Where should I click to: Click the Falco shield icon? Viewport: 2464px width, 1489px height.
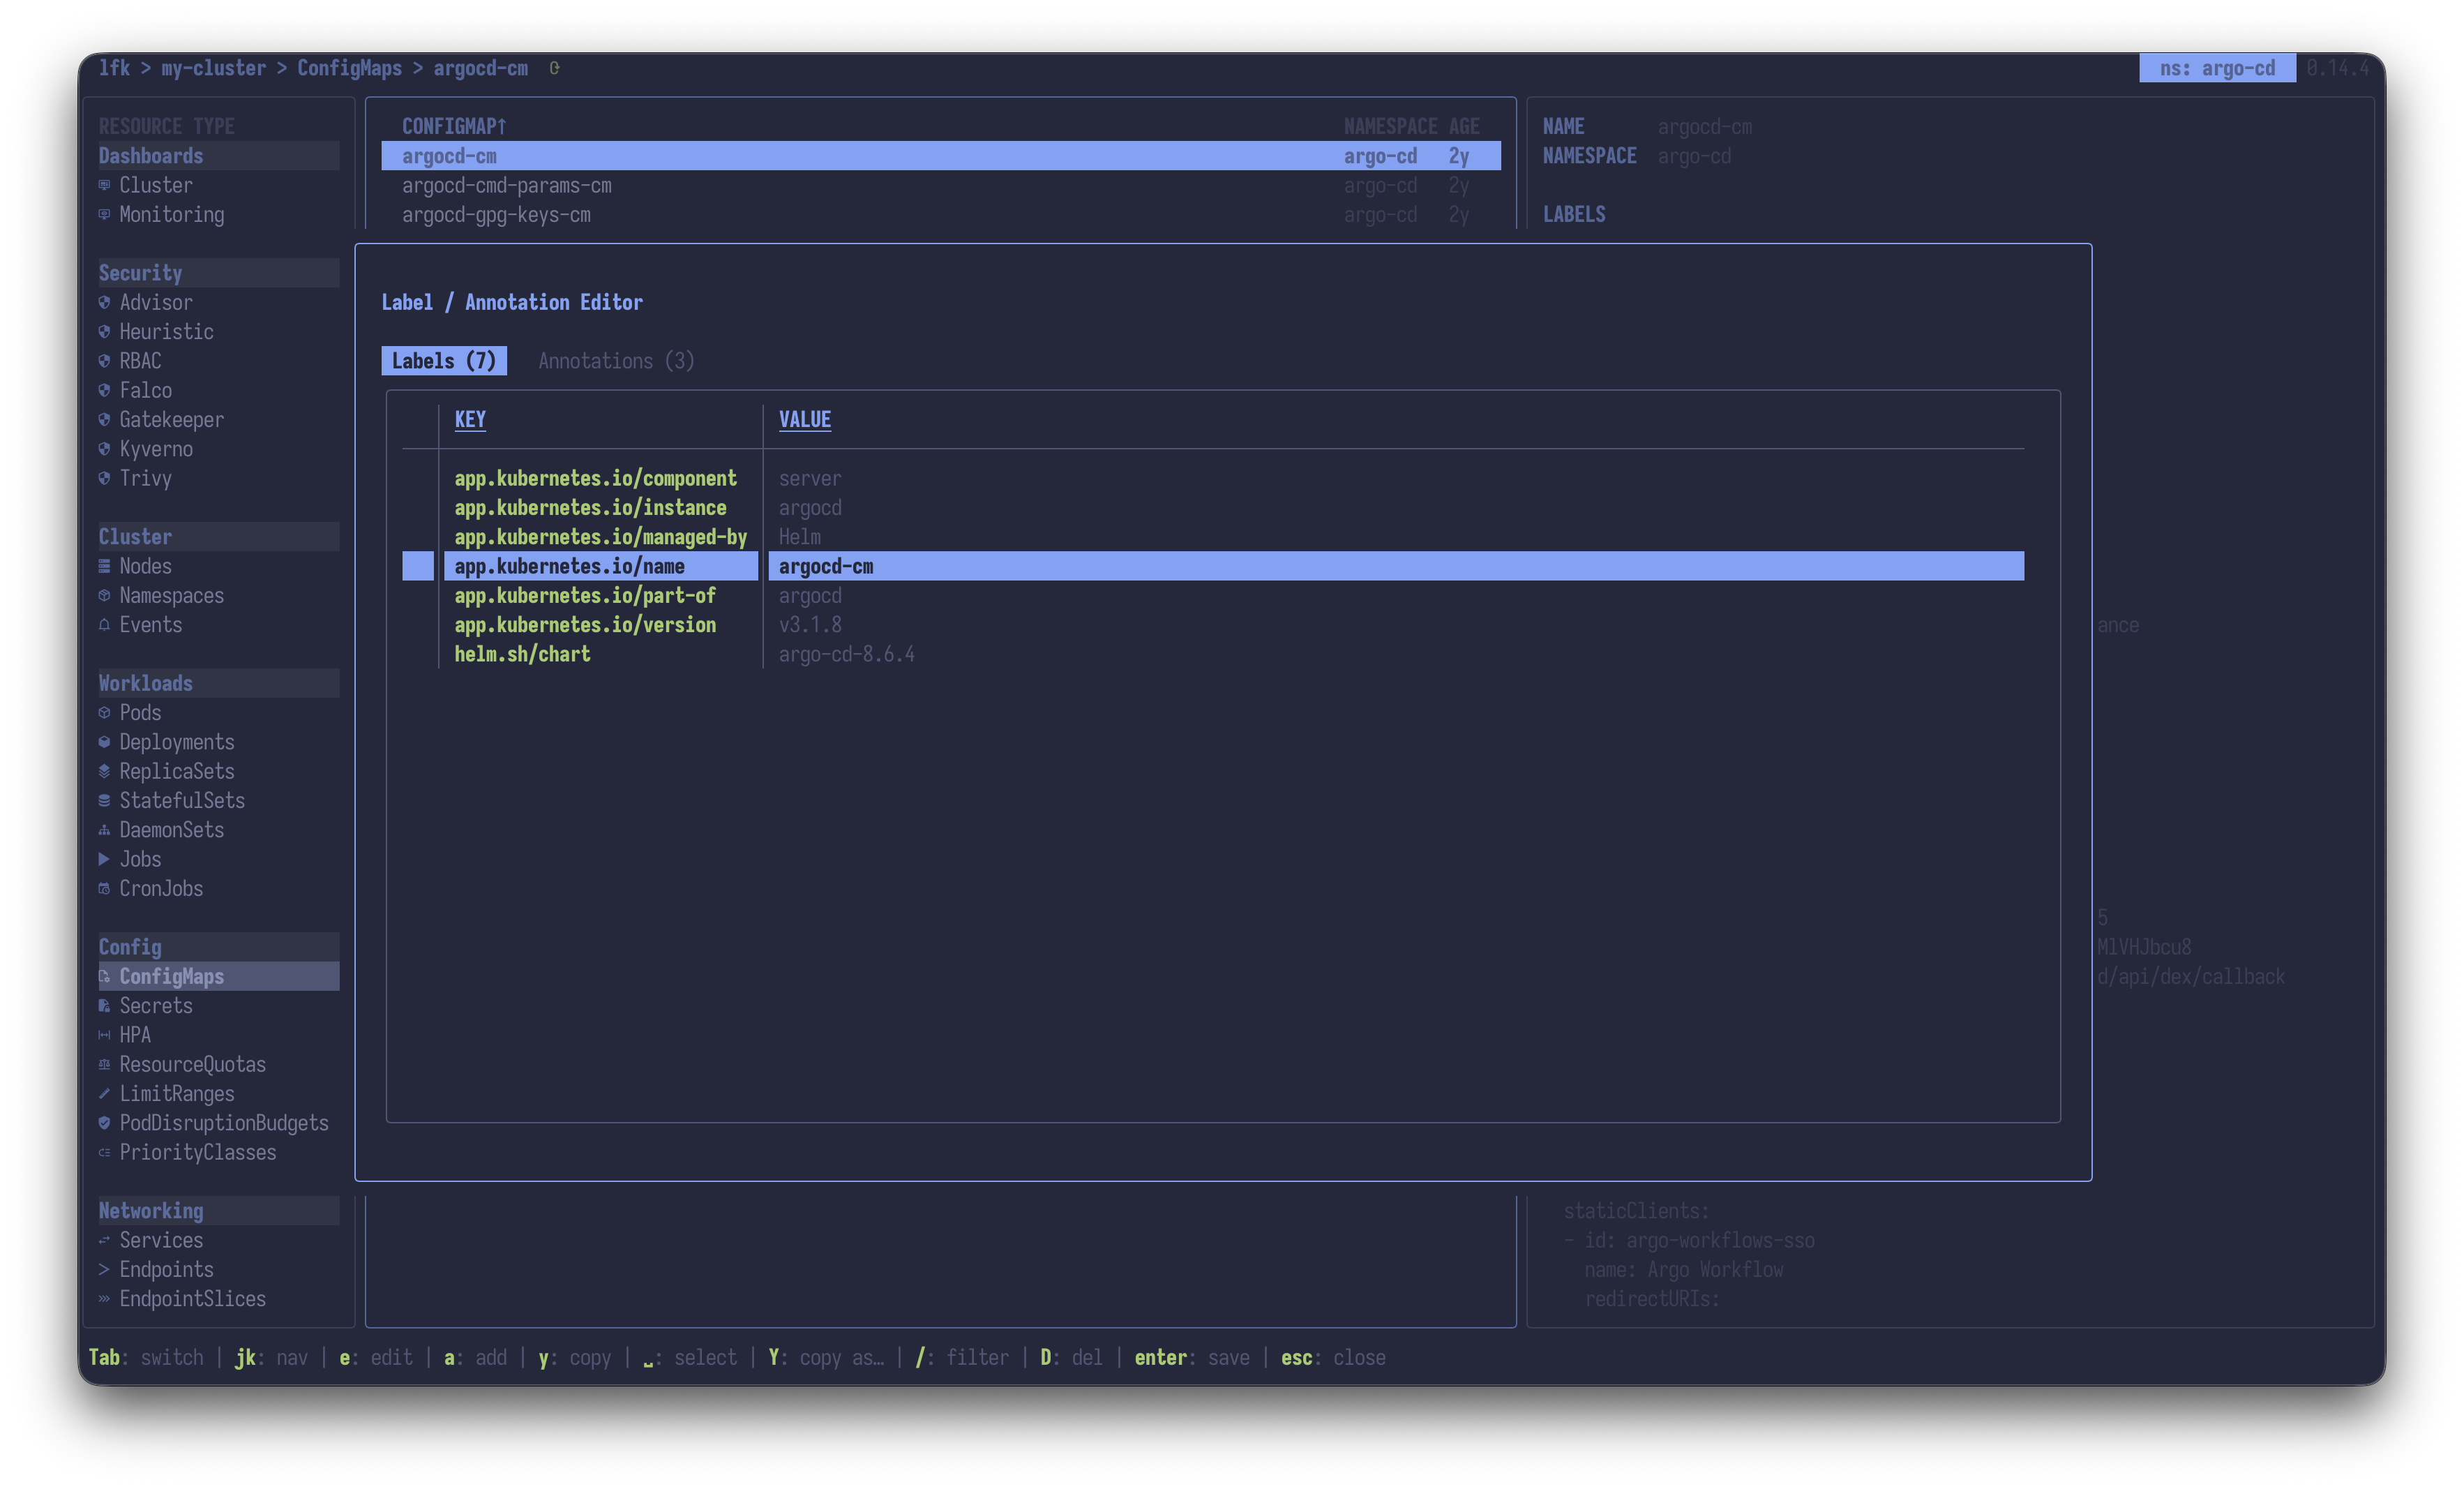click(104, 390)
